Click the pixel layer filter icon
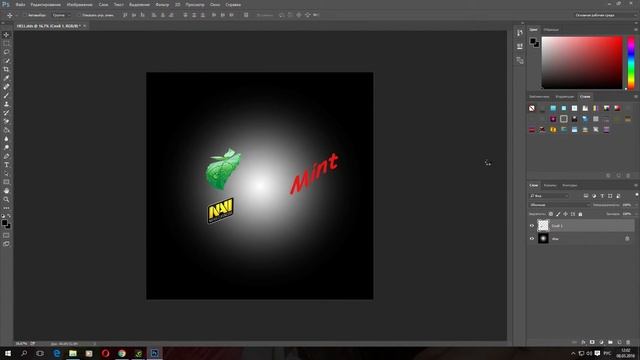 [x=586, y=196]
